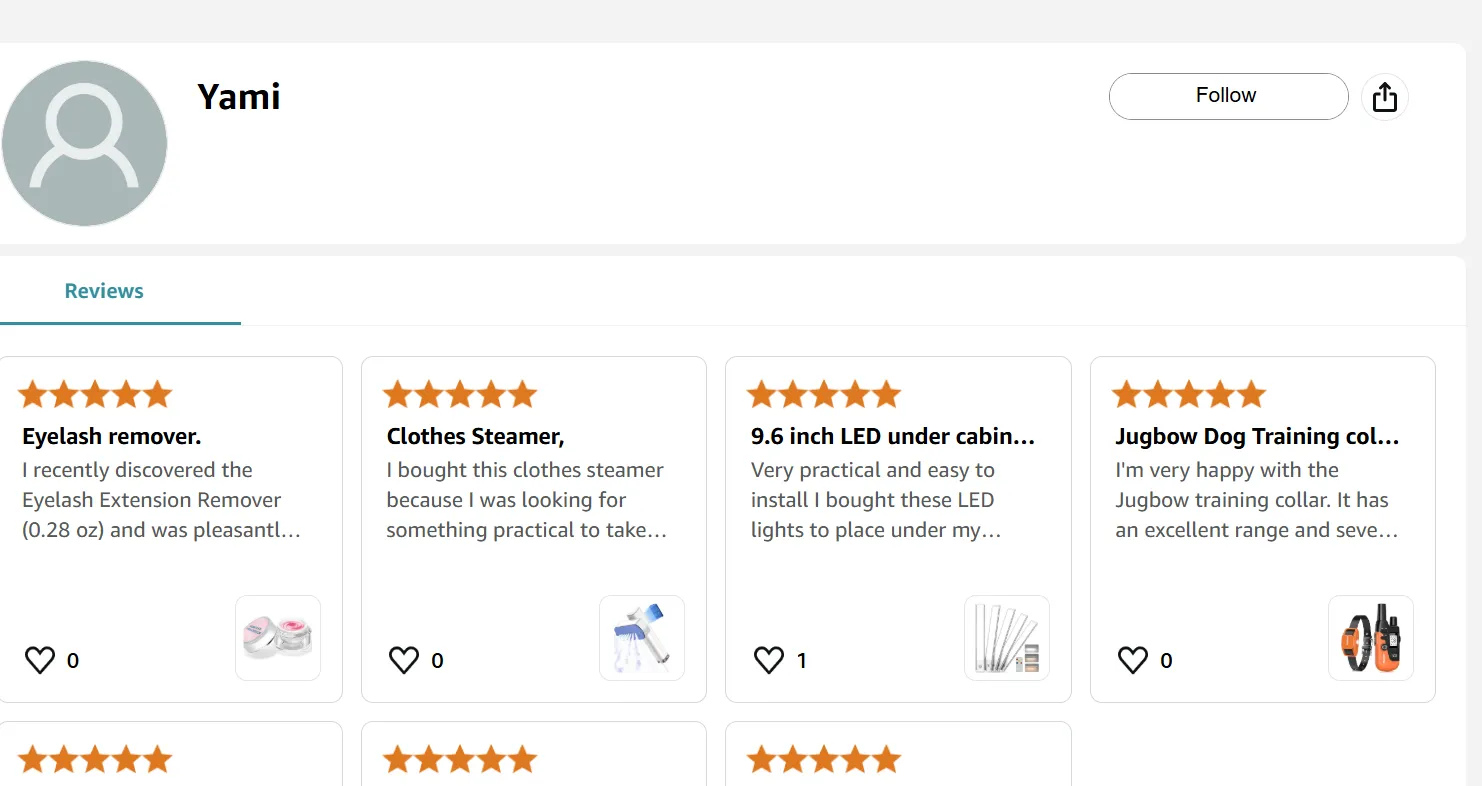Click Yami's profile avatar picture

(x=84, y=143)
